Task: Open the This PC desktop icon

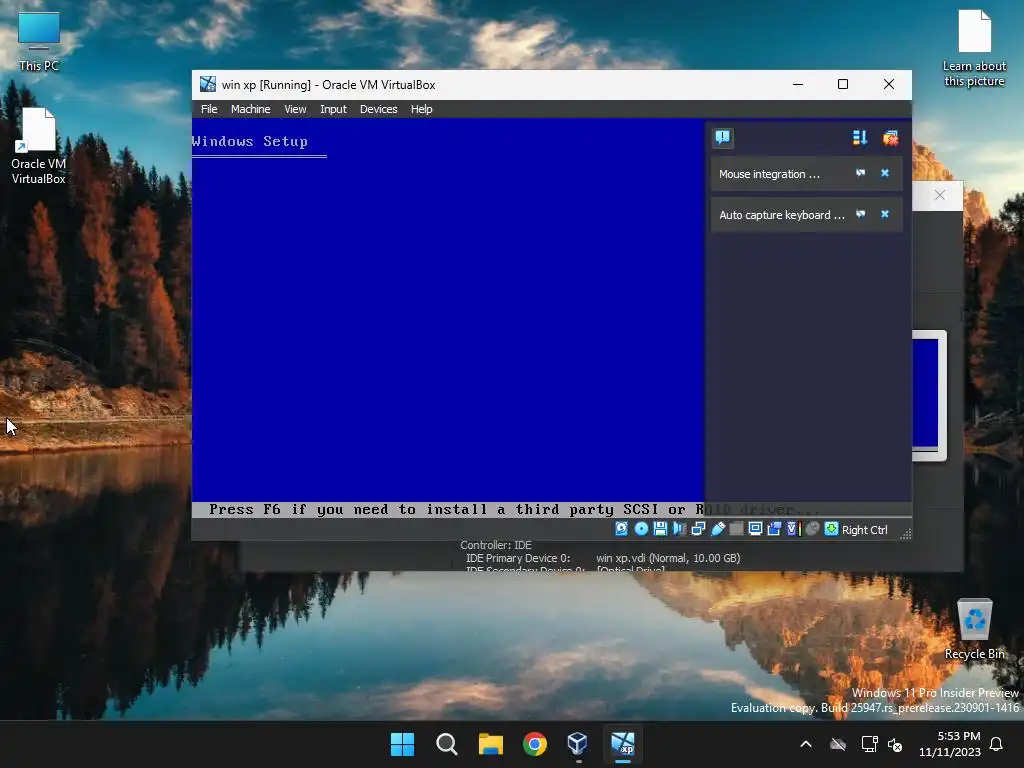Action: (39, 42)
